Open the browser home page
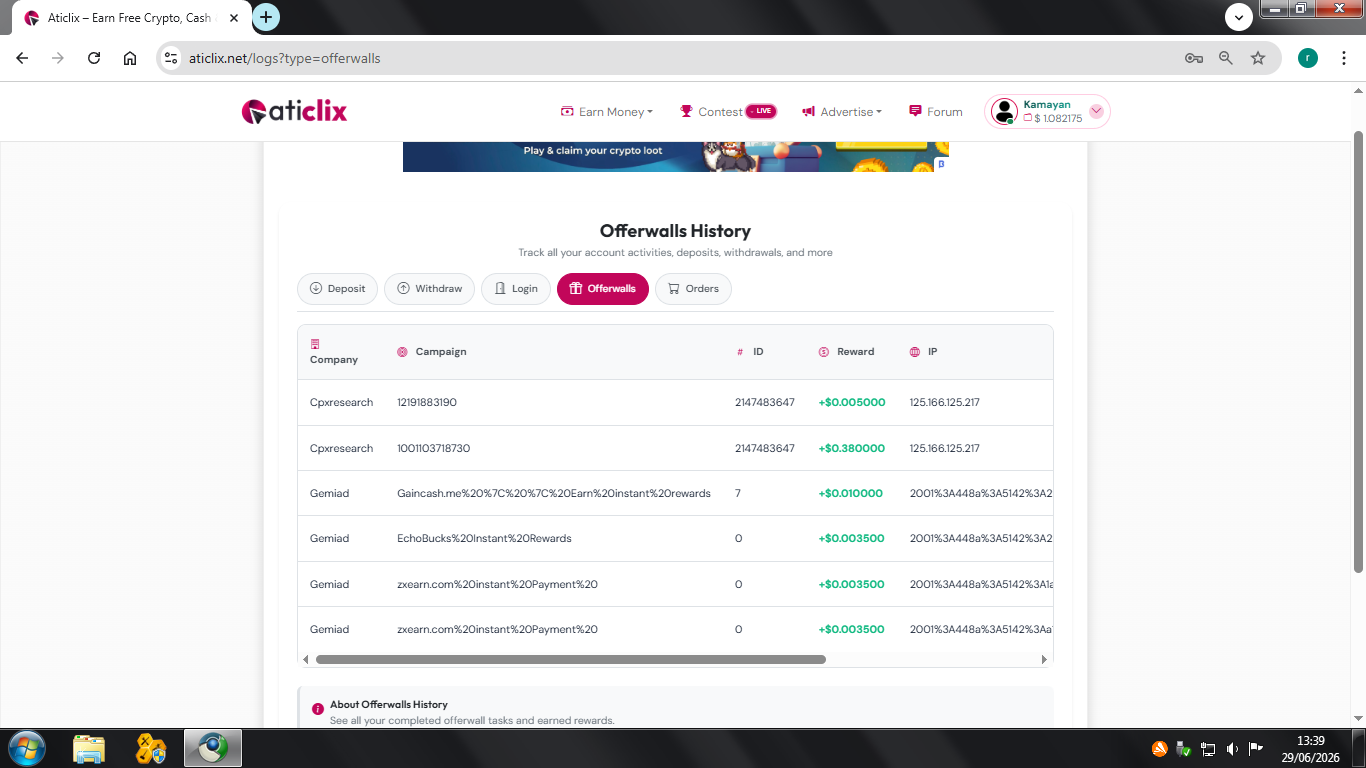Viewport: 1366px width, 768px height. [x=130, y=58]
